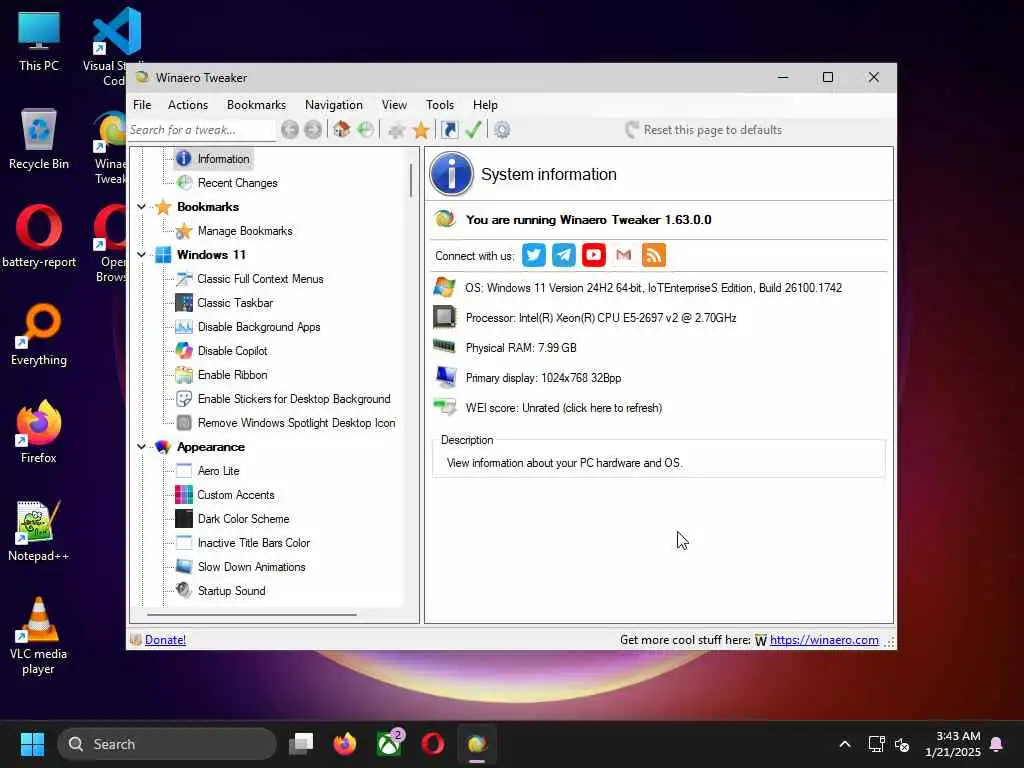Open the Telegram social link icon
The image size is (1024, 768).
coord(564,255)
